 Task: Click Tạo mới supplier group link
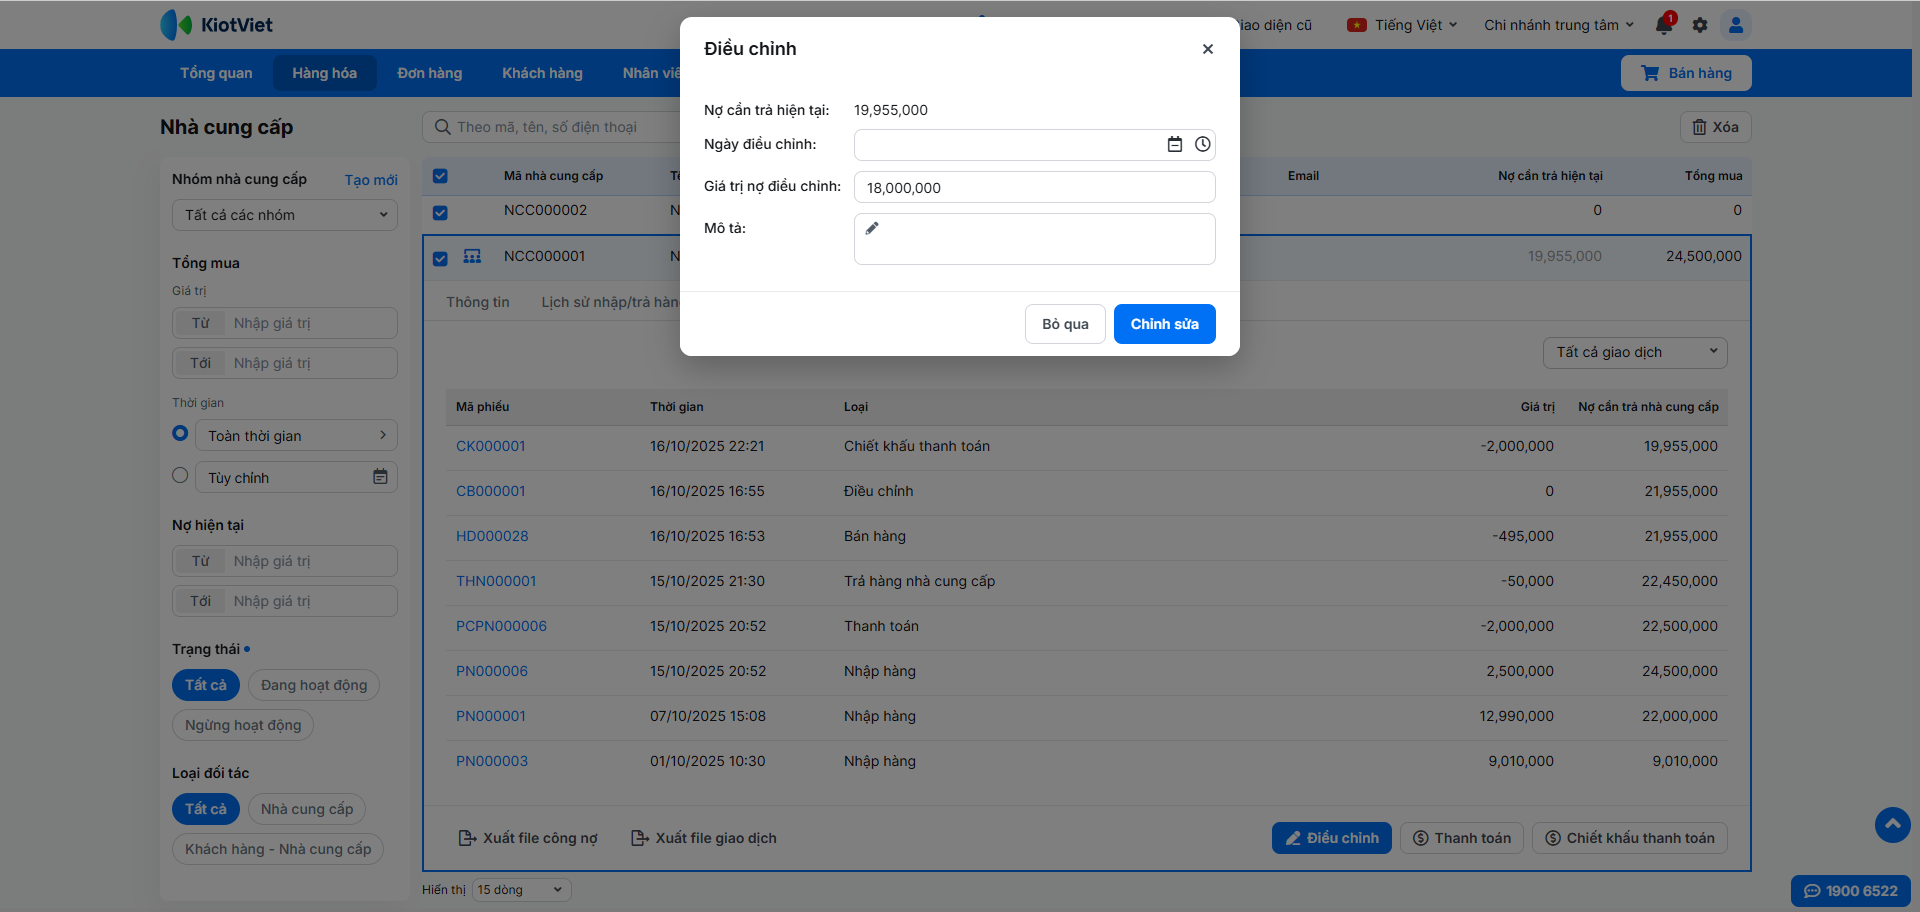pos(371,180)
